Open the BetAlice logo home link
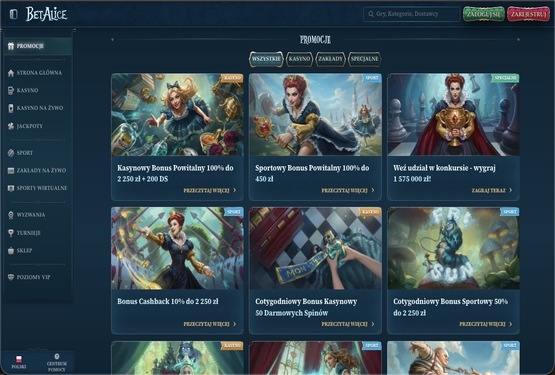Screen dimensions: 555x375 [46, 14]
